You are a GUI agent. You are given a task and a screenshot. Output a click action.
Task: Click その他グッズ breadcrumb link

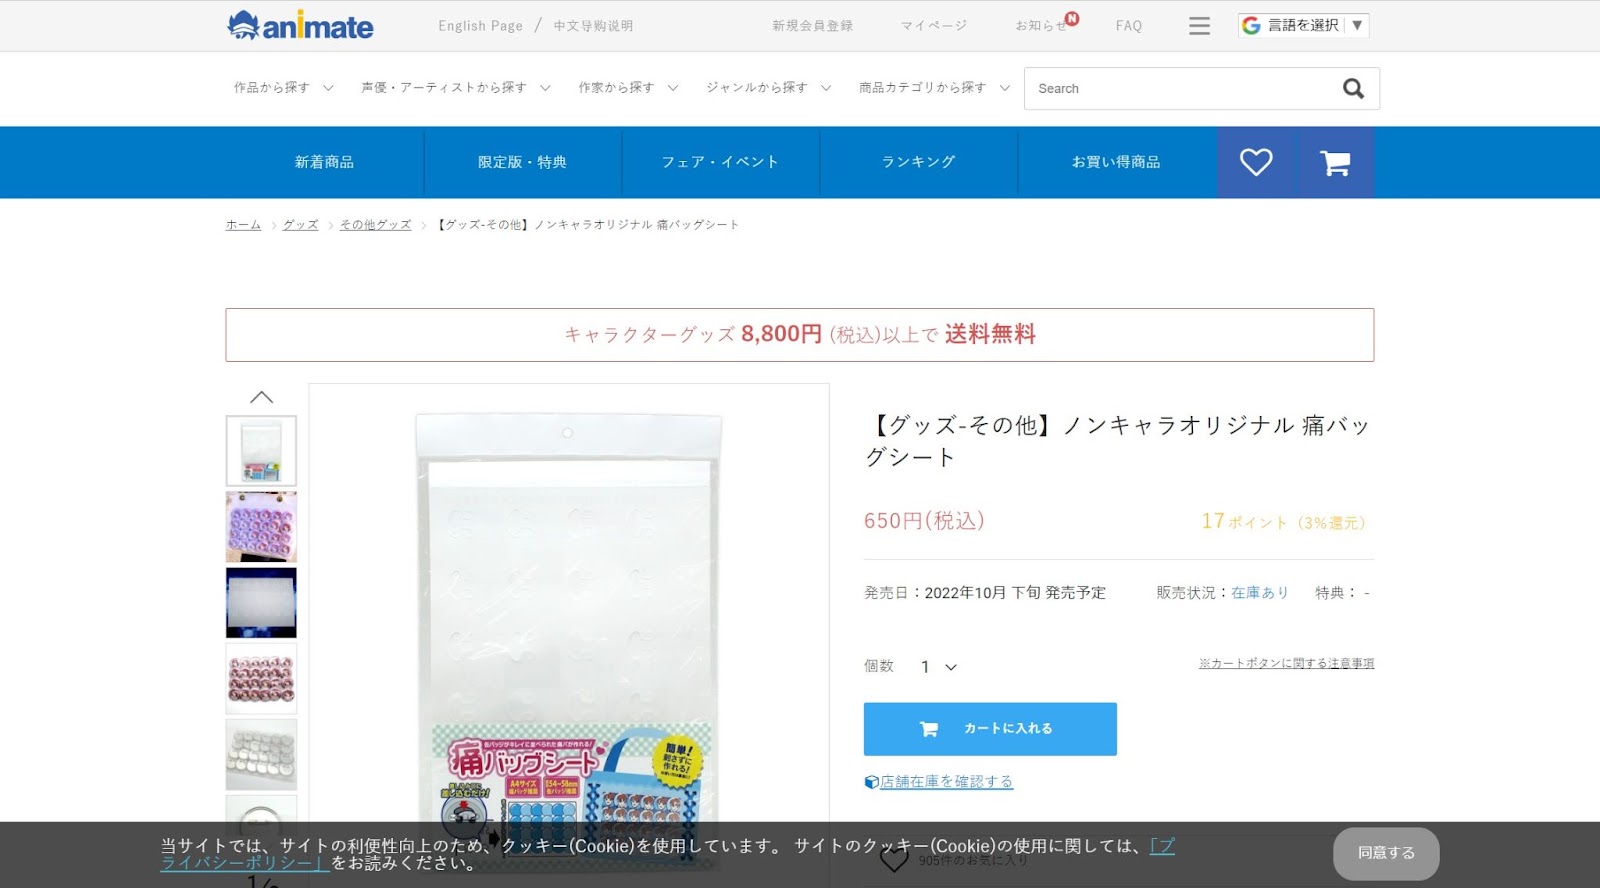(375, 225)
